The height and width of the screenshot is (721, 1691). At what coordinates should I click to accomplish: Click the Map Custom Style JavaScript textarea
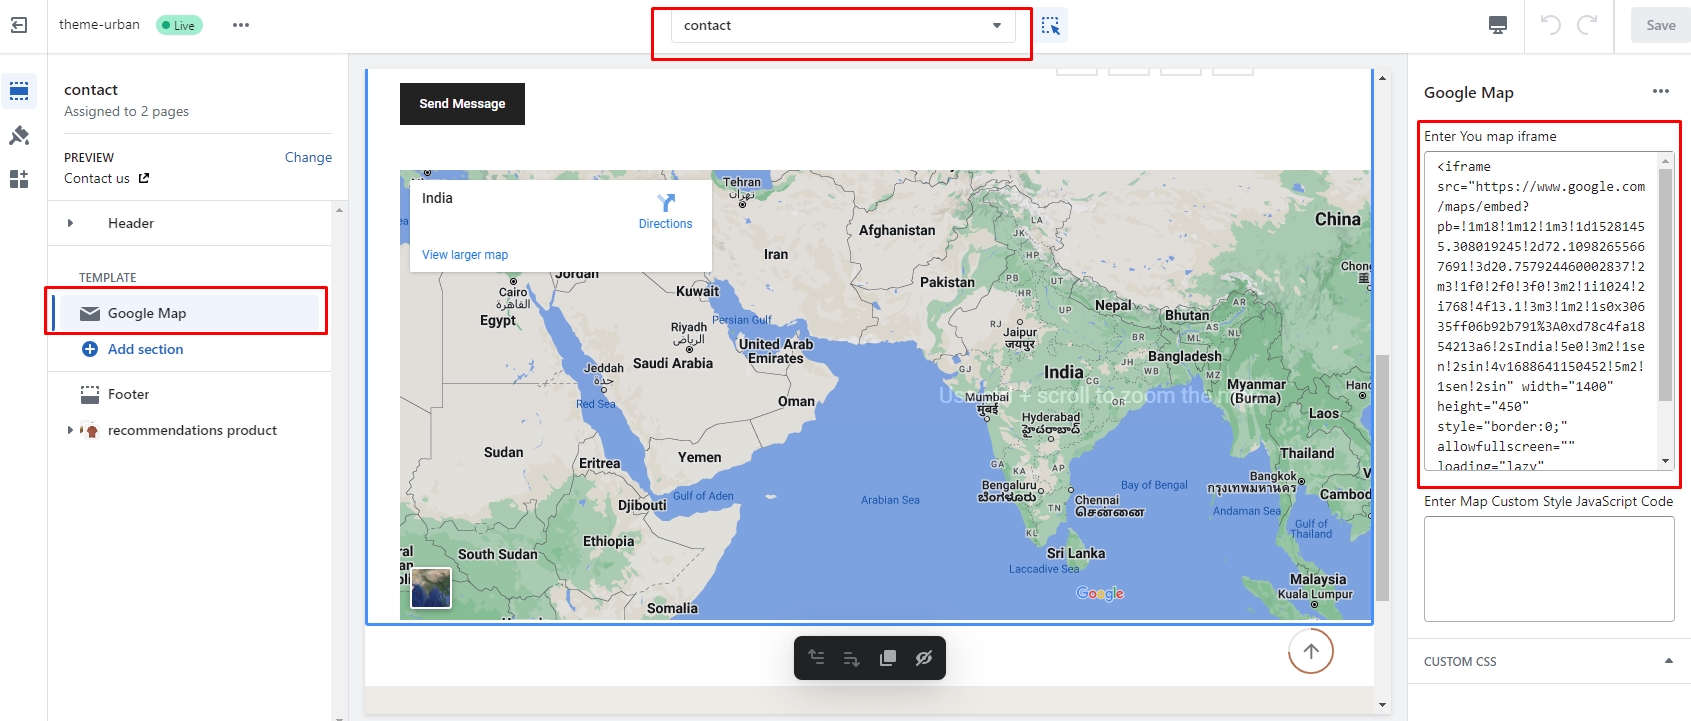pyautogui.click(x=1549, y=569)
